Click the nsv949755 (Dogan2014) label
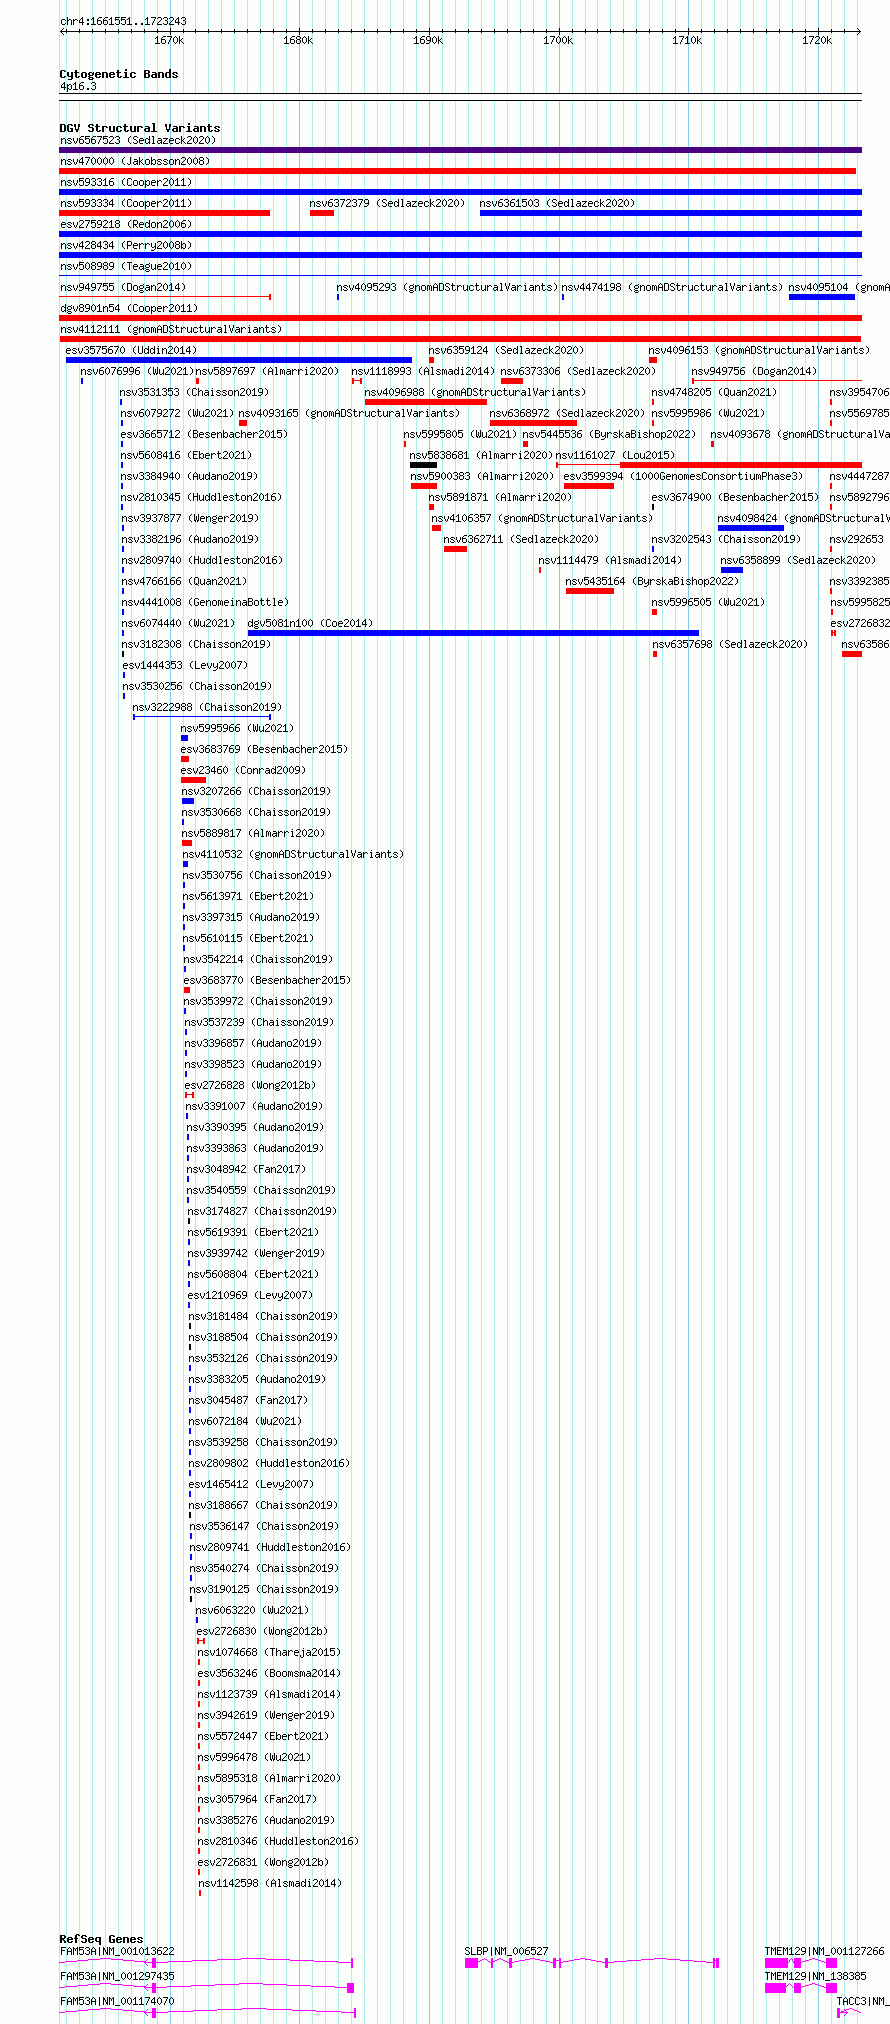890x2024 pixels. click(x=123, y=287)
